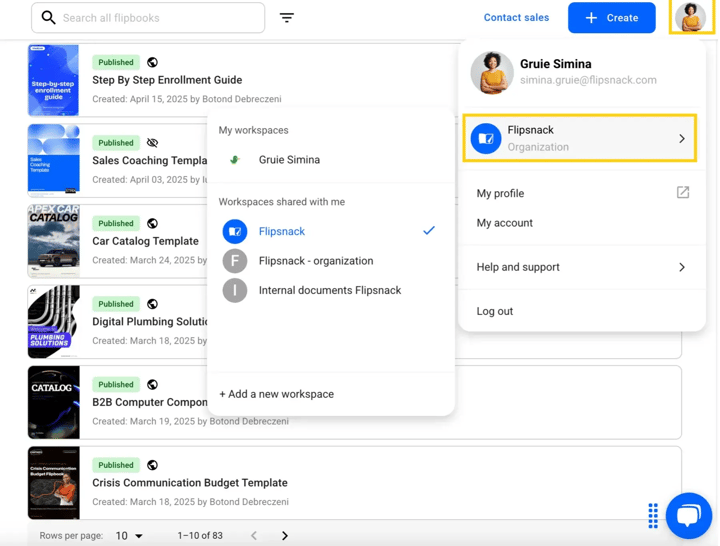Viewport: 720px width, 546px height.
Task: Open Crisis Communication Budget thumbnail
Action: tap(53, 483)
